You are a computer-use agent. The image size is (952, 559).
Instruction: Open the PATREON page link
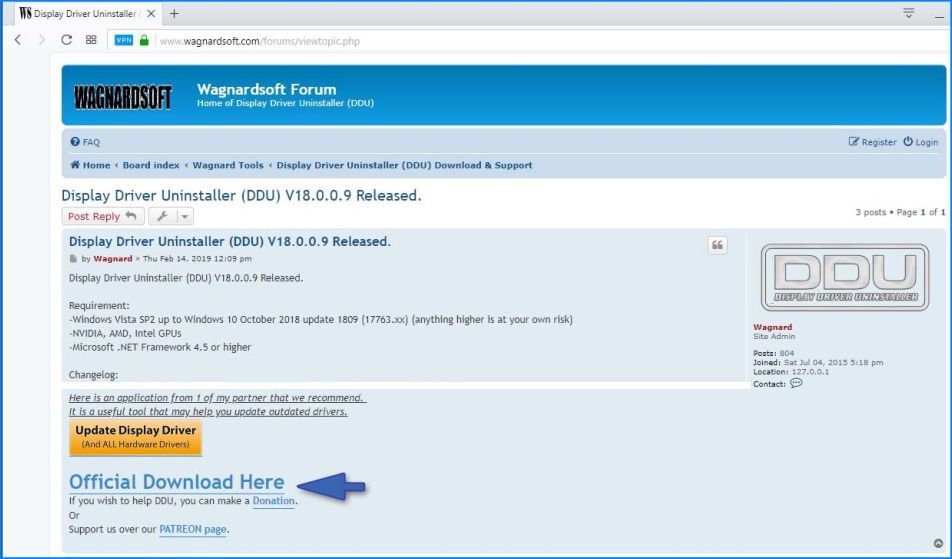click(193, 528)
